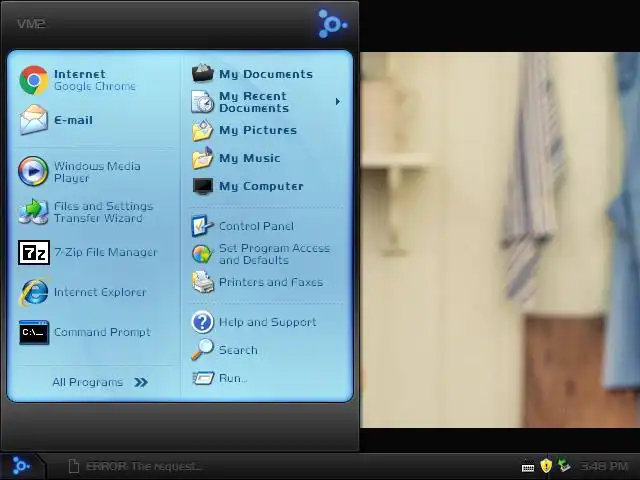Launch Windows Media Player icon
Image resolution: width=640 pixels, height=480 pixels.
pyautogui.click(x=33, y=171)
